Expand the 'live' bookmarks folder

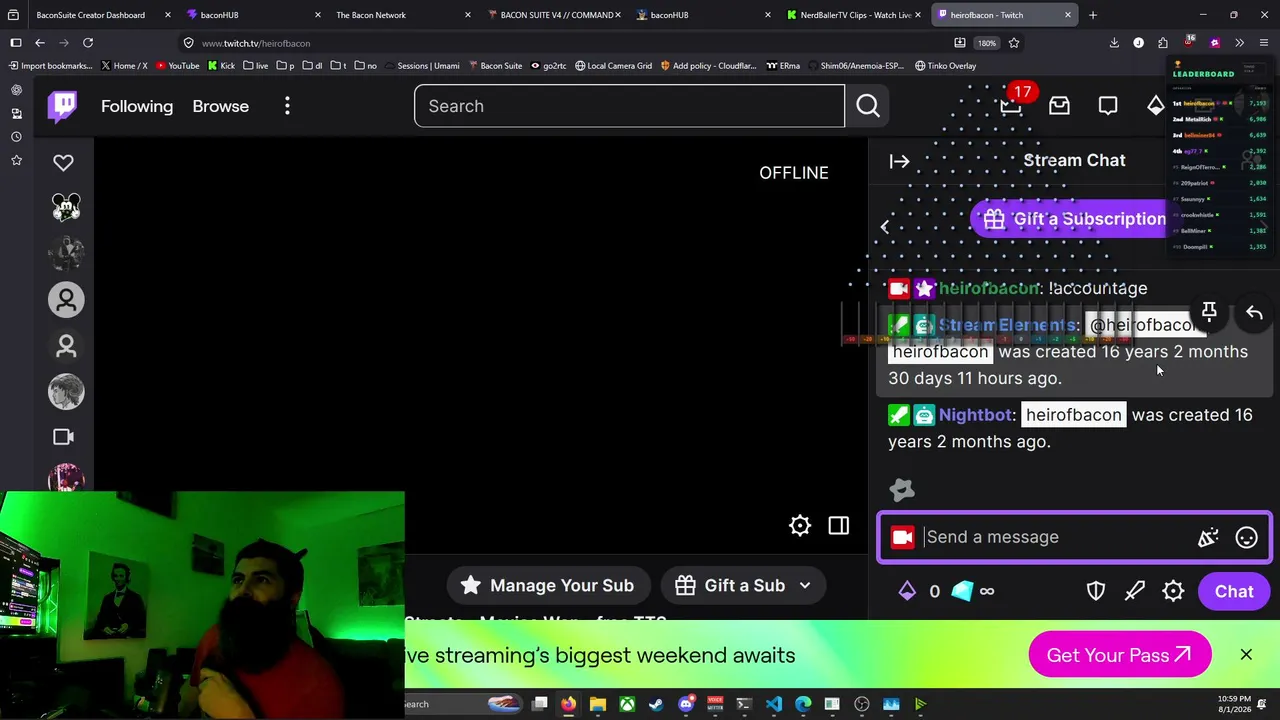click(255, 66)
